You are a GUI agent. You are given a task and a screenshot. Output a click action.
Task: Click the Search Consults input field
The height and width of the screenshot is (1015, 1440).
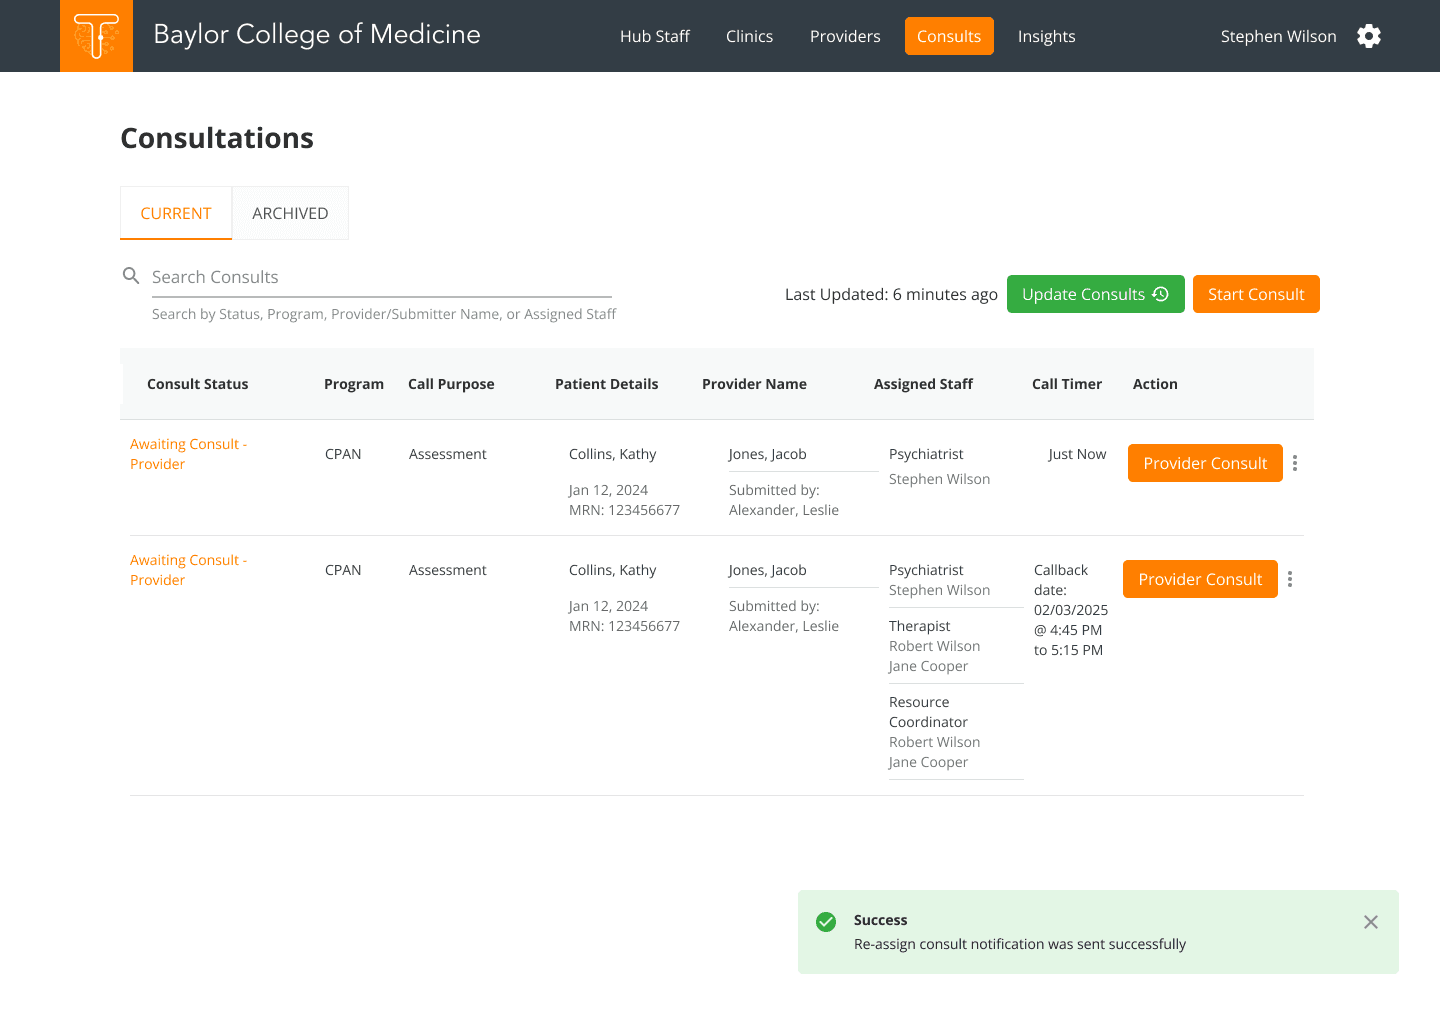point(381,277)
